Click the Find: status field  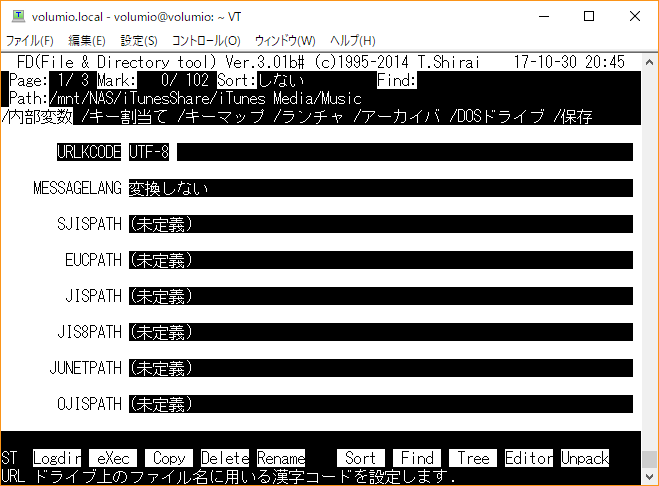[x=397, y=80]
